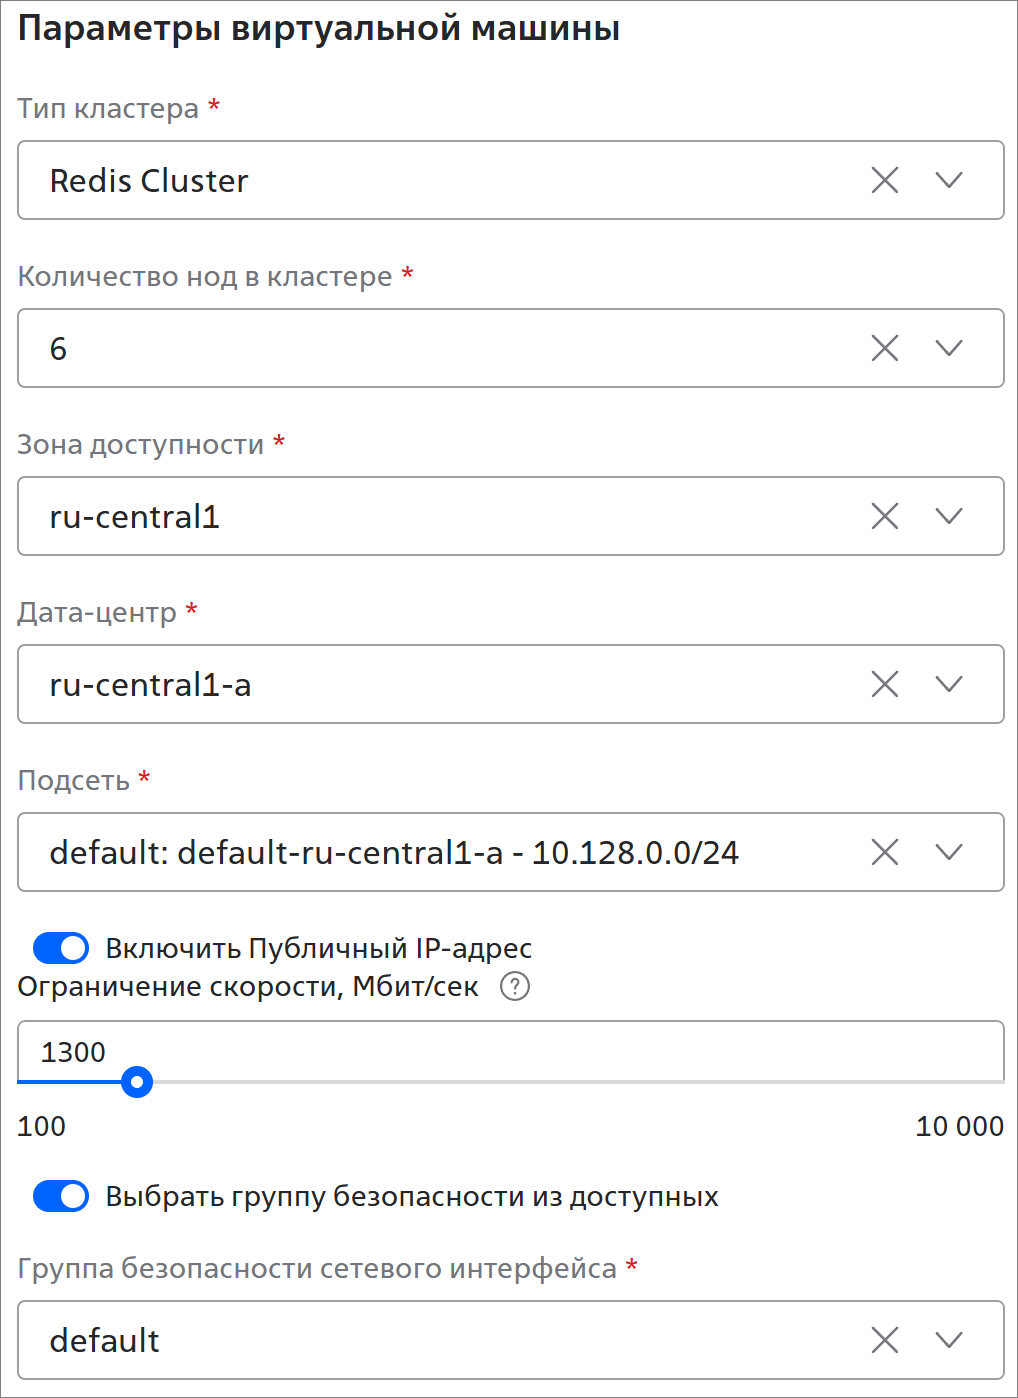Show speed limit help tooltip

[515, 987]
